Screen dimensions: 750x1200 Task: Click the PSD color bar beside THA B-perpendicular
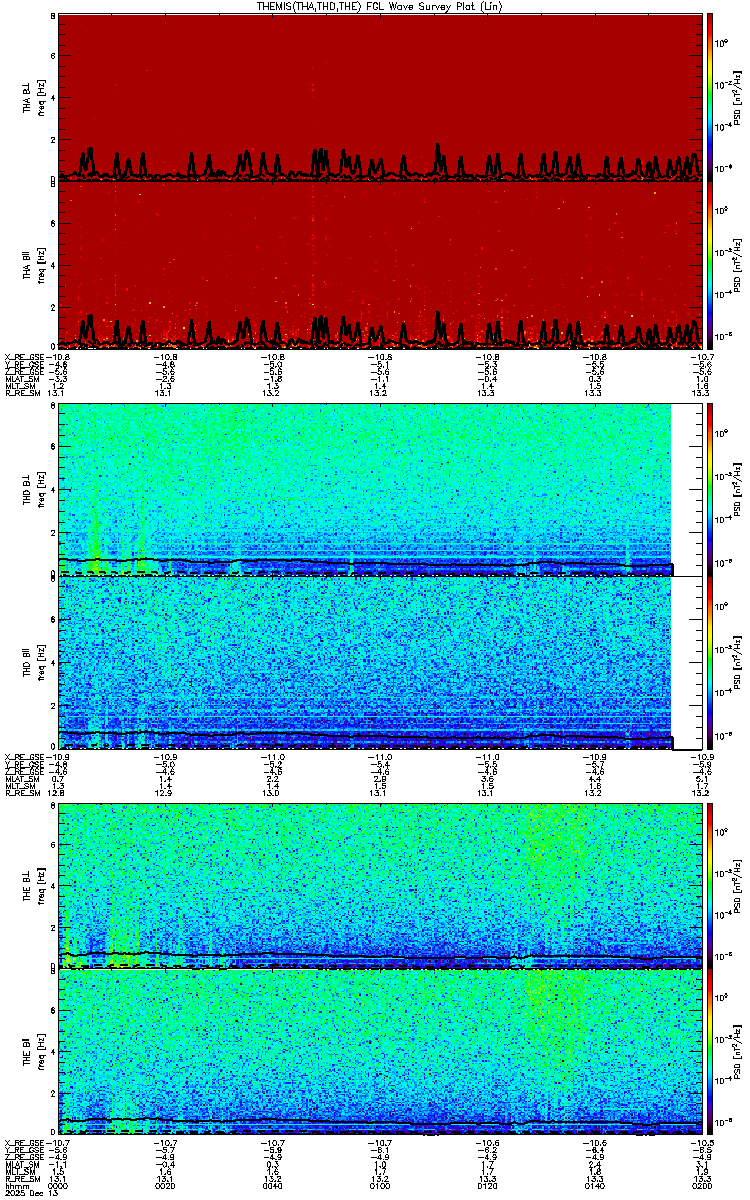tap(711, 96)
